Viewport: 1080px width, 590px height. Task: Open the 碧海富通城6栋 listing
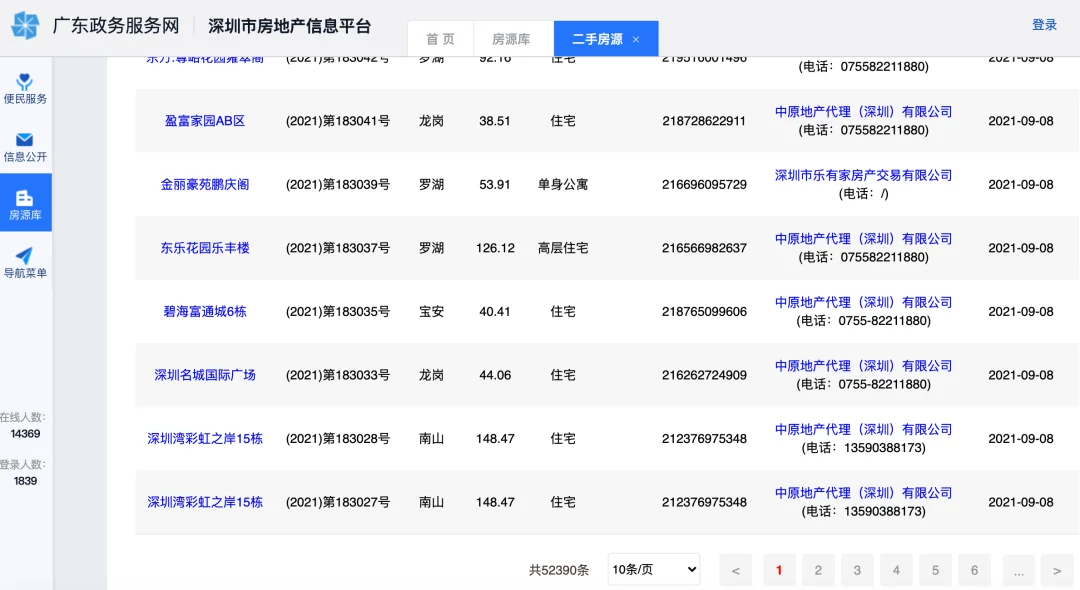pos(205,312)
